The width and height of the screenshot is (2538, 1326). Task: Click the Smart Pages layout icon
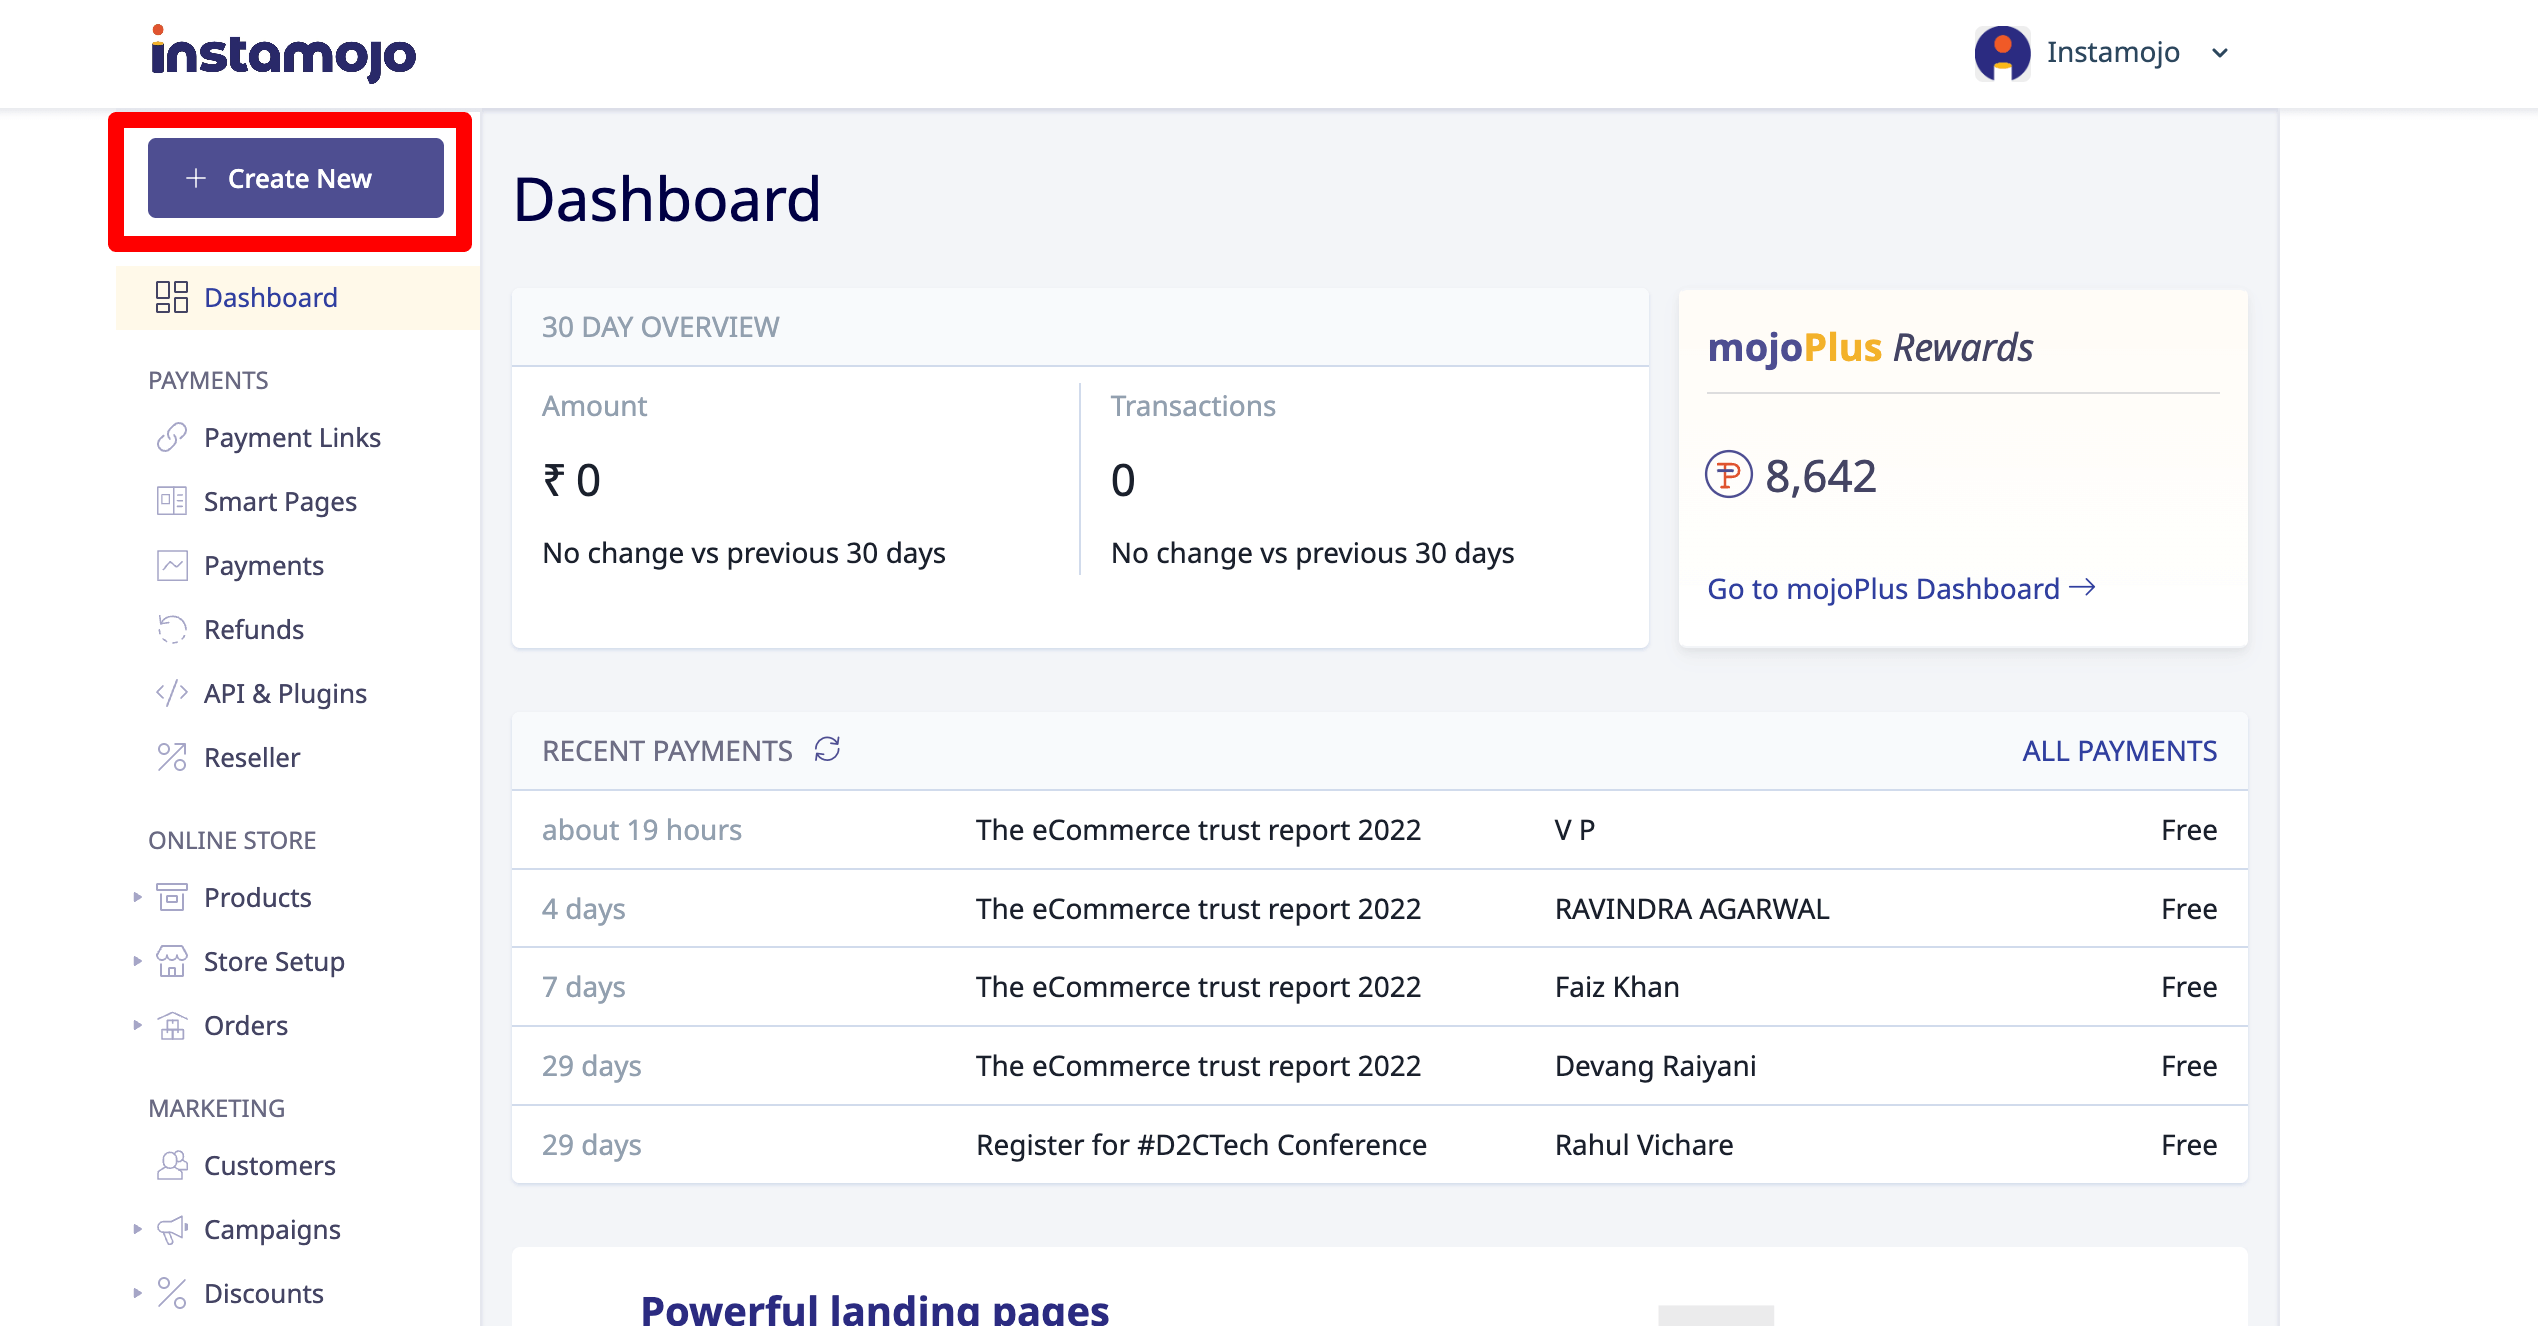[171, 501]
